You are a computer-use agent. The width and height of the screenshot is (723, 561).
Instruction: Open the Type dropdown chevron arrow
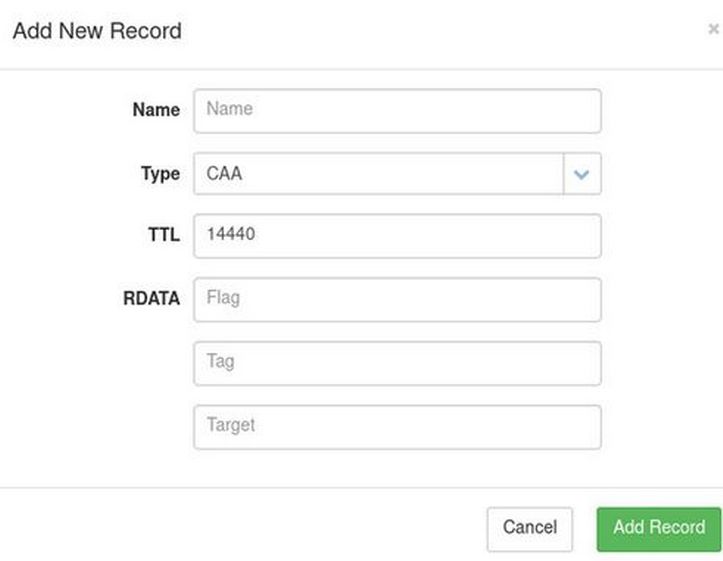click(x=582, y=174)
